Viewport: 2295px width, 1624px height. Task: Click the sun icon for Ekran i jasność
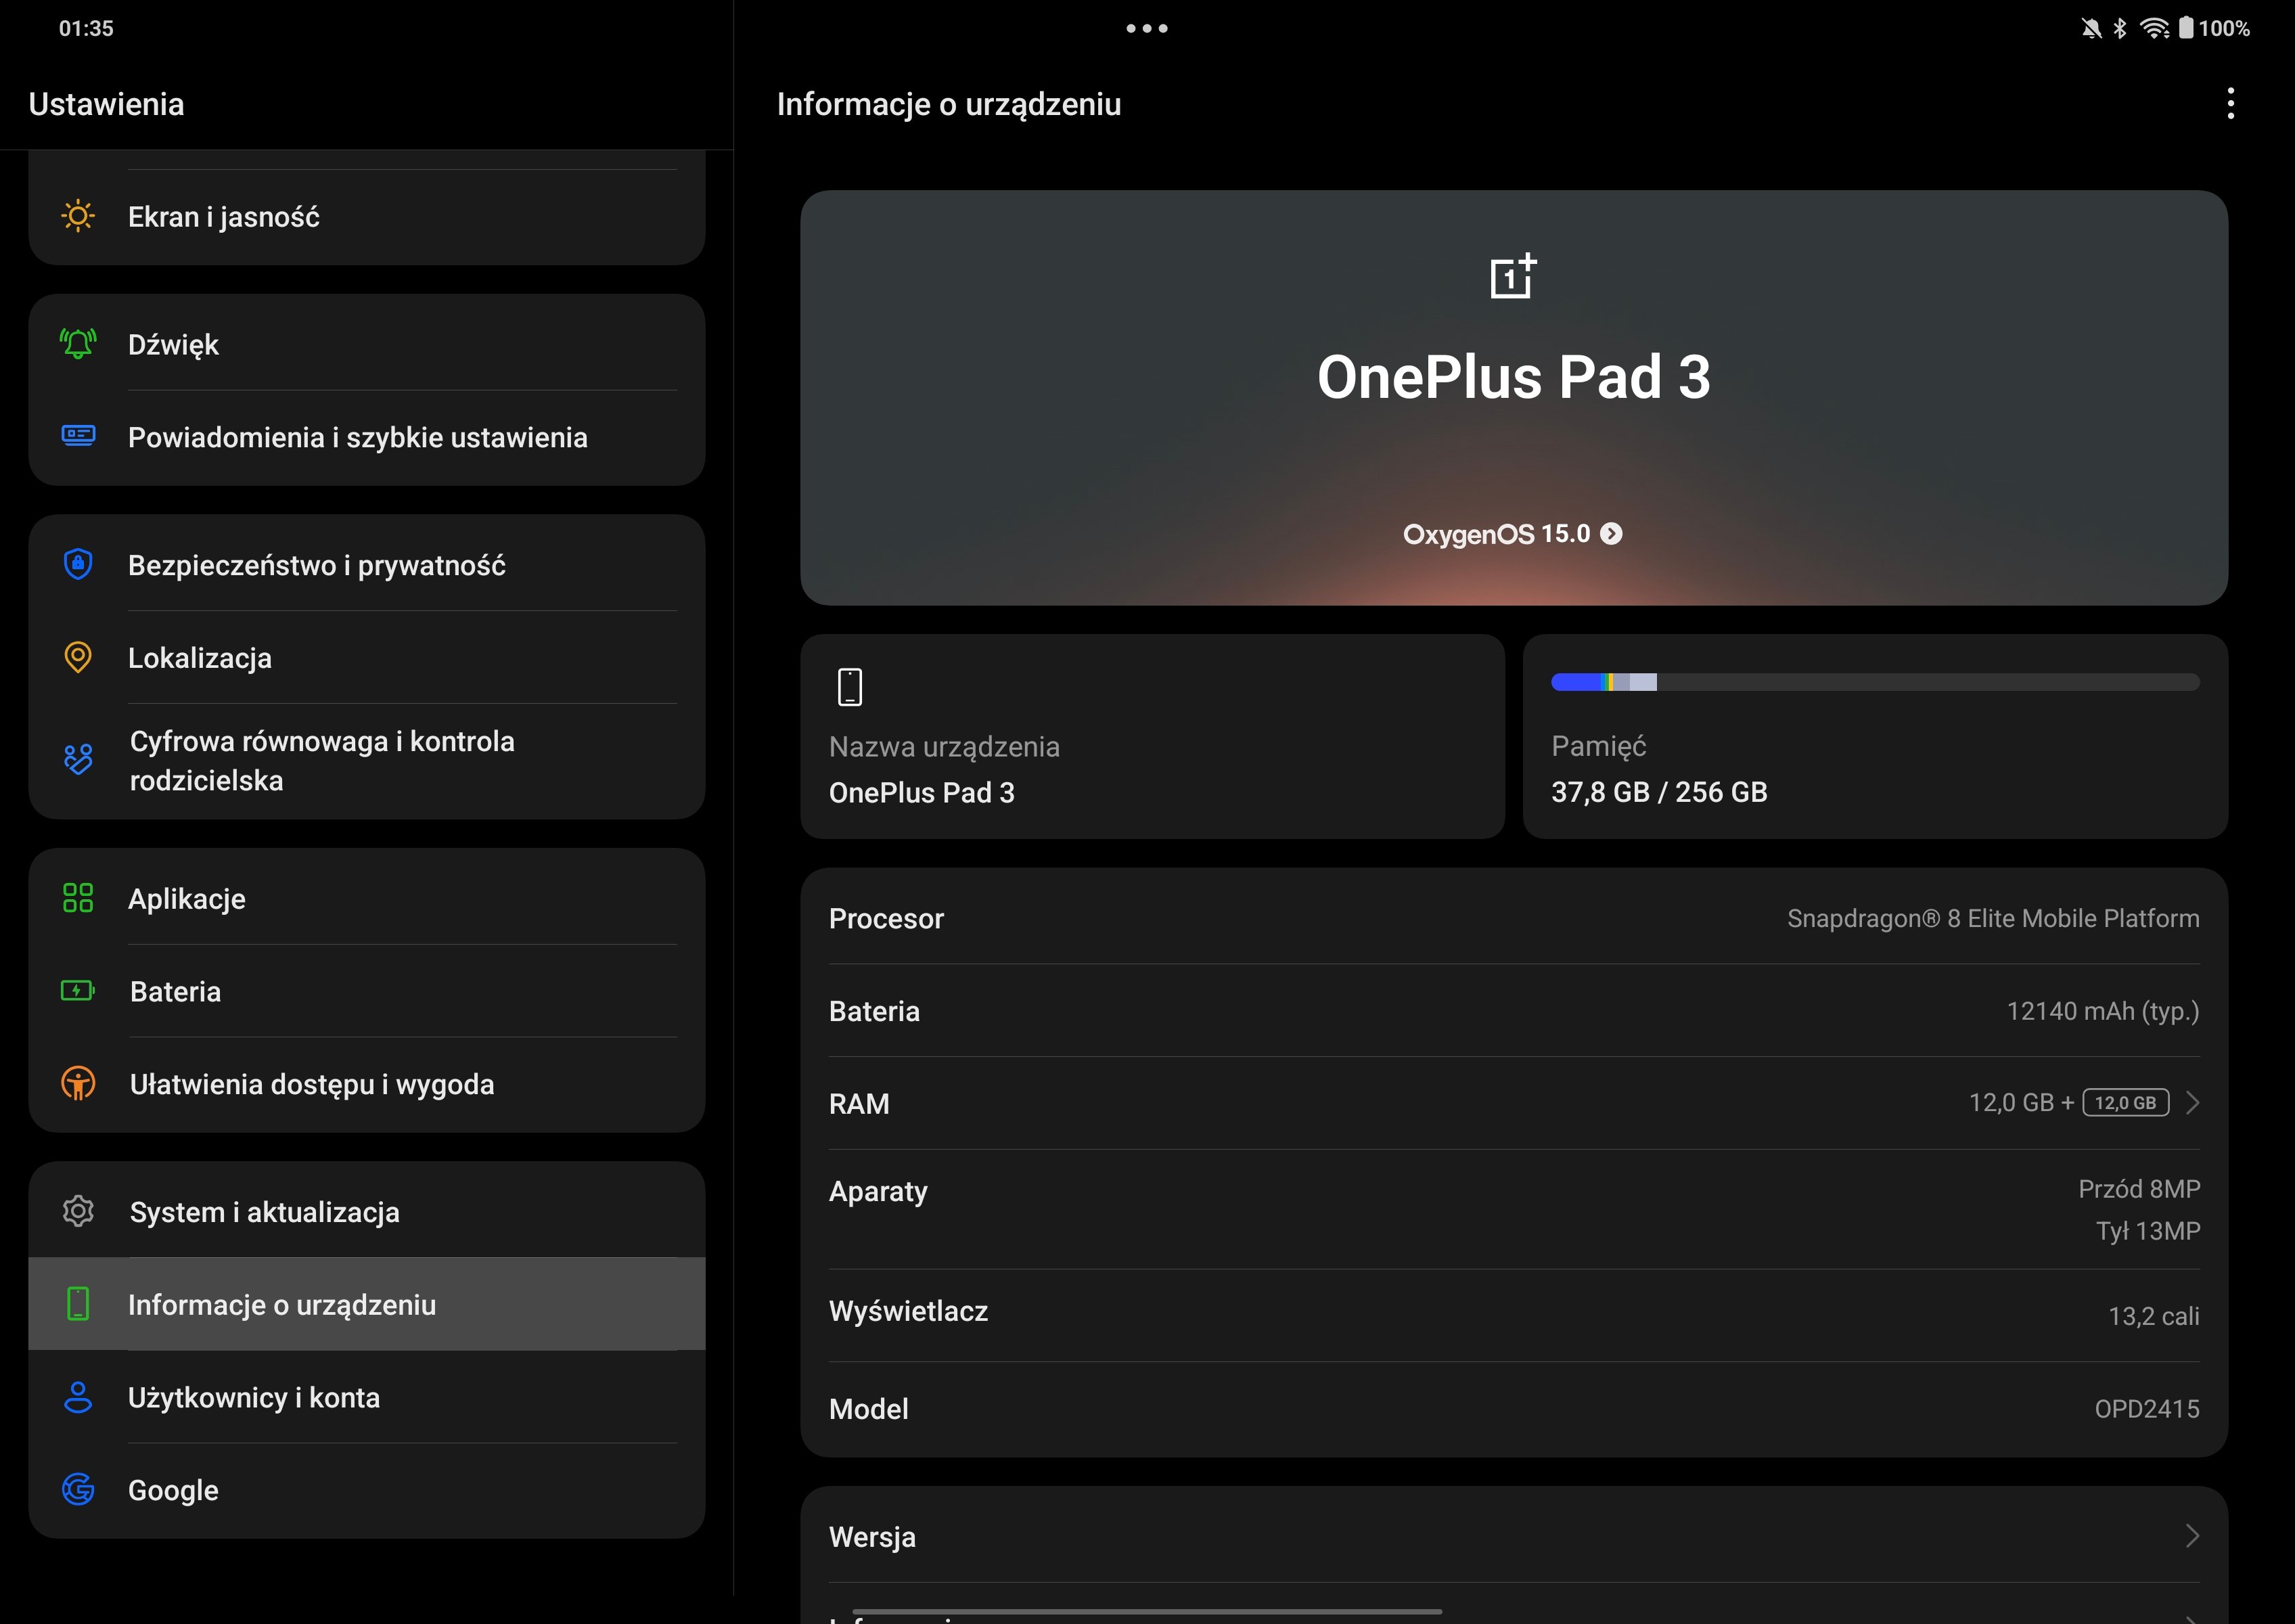[x=78, y=216]
